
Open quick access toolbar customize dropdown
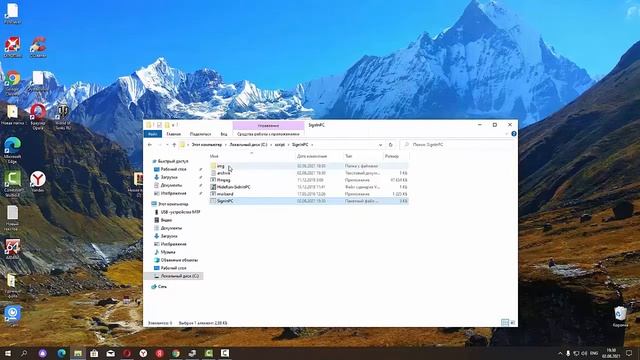(x=173, y=125)
